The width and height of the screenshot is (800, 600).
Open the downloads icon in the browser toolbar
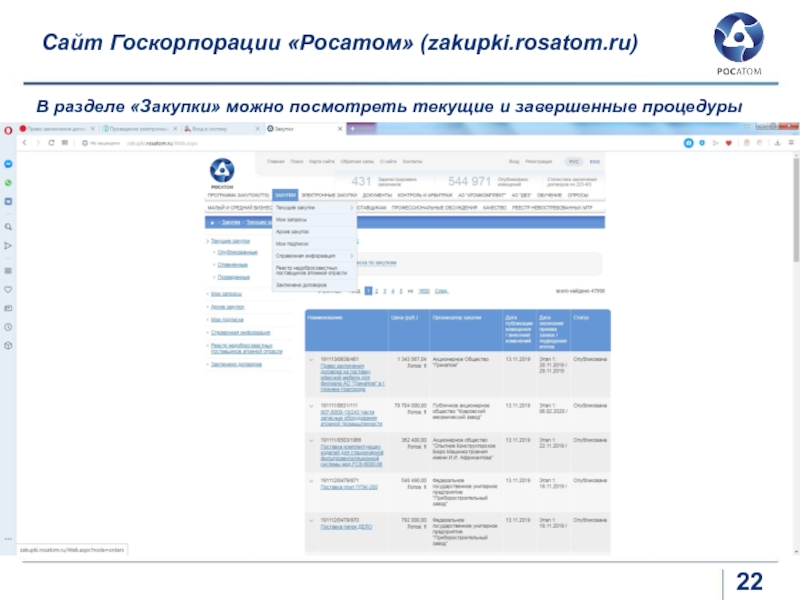click(778, 143)
